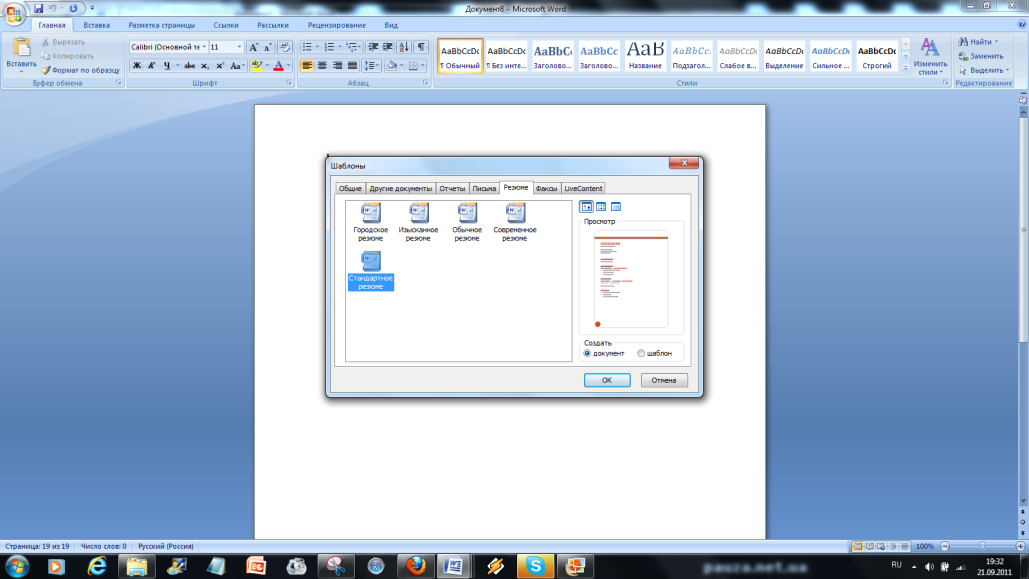Align text right

click(x=337, y=66)
